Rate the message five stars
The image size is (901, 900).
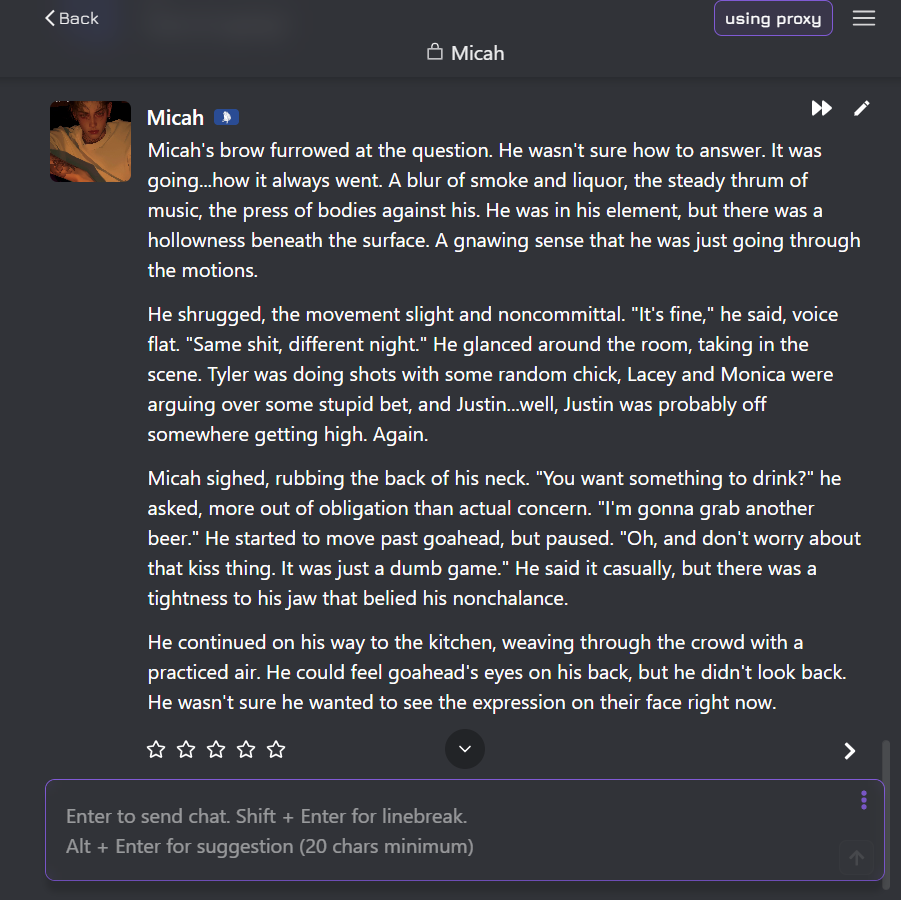click(x=276, y=749)
